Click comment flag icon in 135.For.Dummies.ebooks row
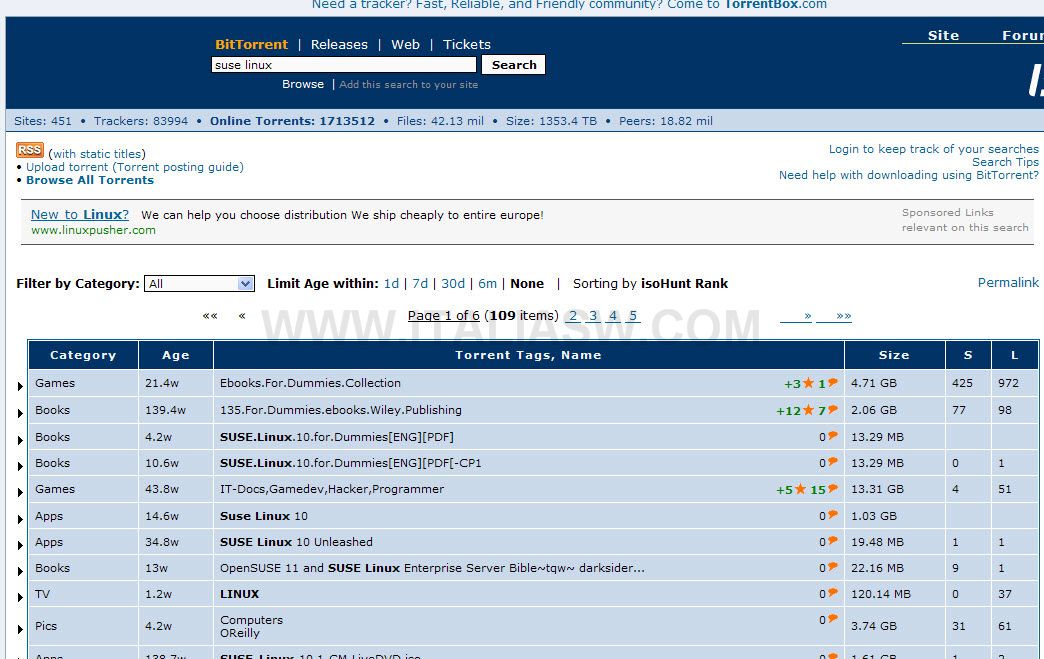Image resolution: width=1044 pixels, height=659 pixels. click(x=832, y=409)
